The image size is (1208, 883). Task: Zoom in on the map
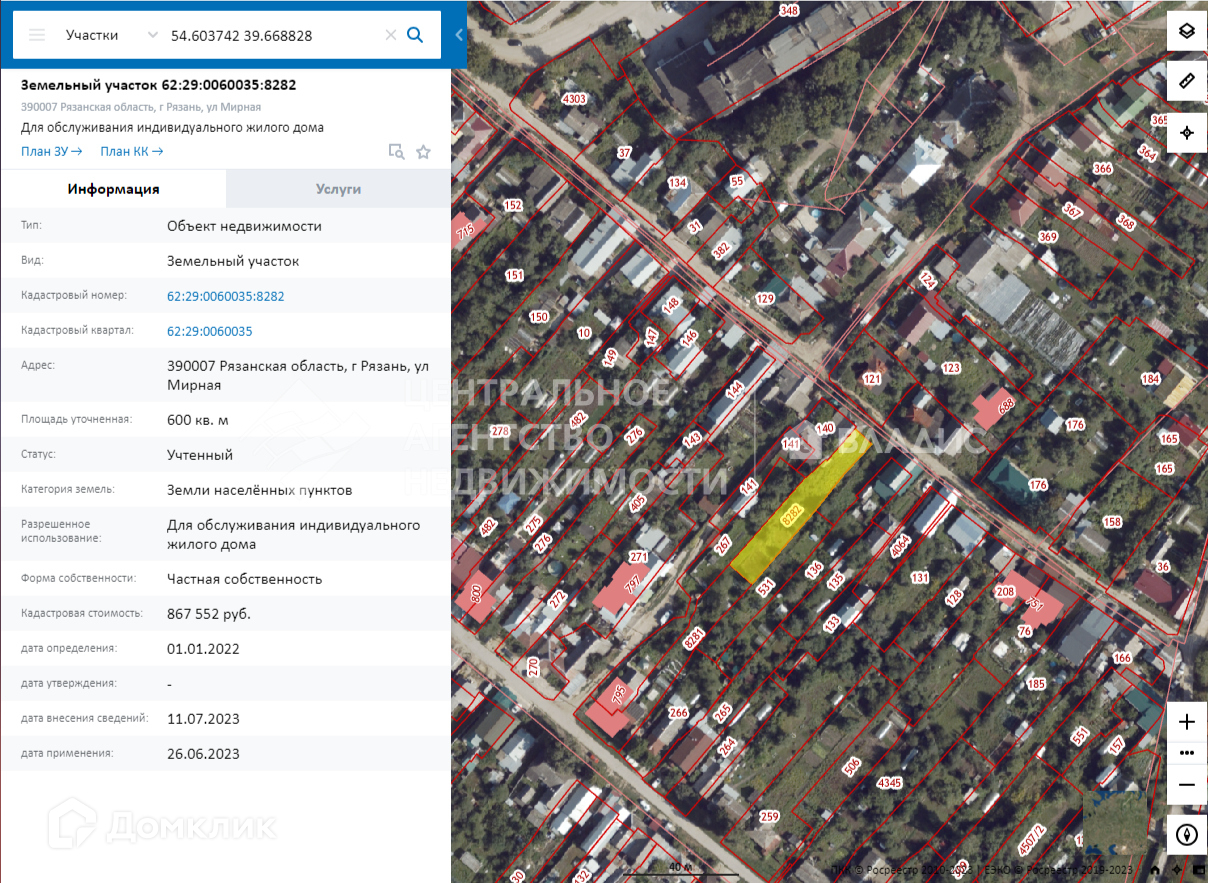pos(1186,721)
